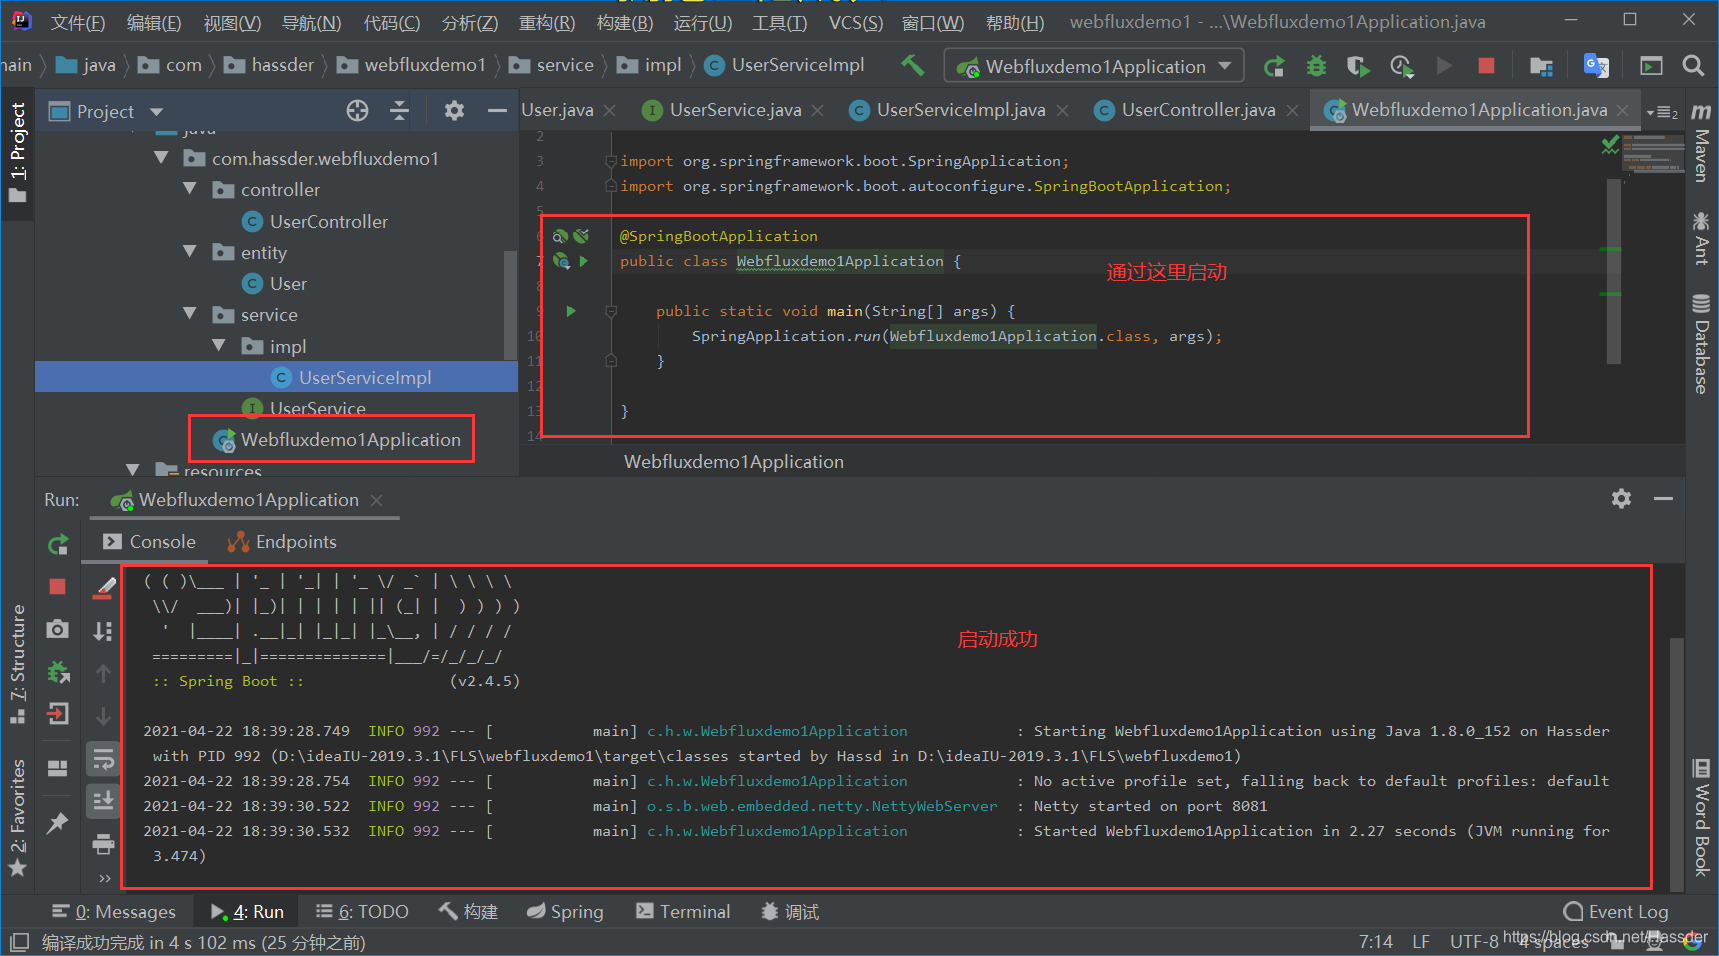Open the 文件(F) menu
The image size is (1719, 956).
(x=77, y=22)
